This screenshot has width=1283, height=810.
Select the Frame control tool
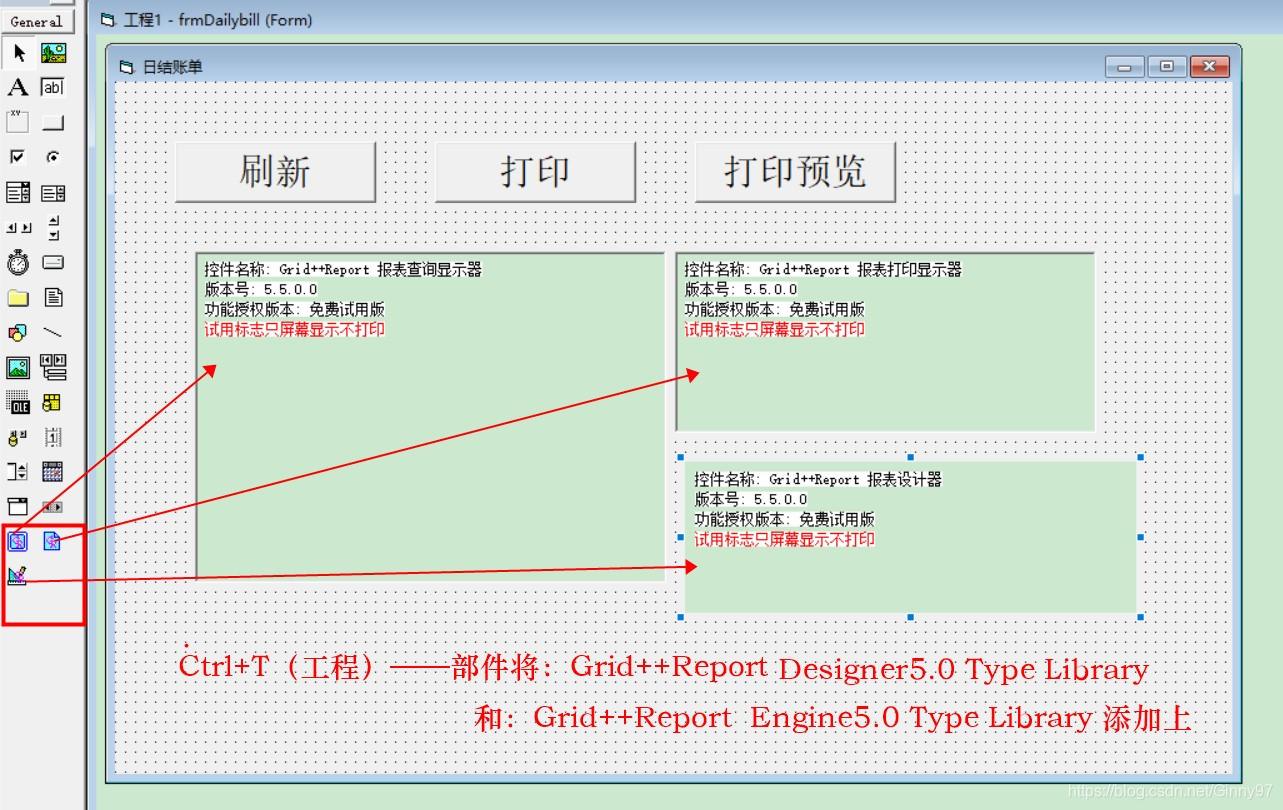pos(18,122)
